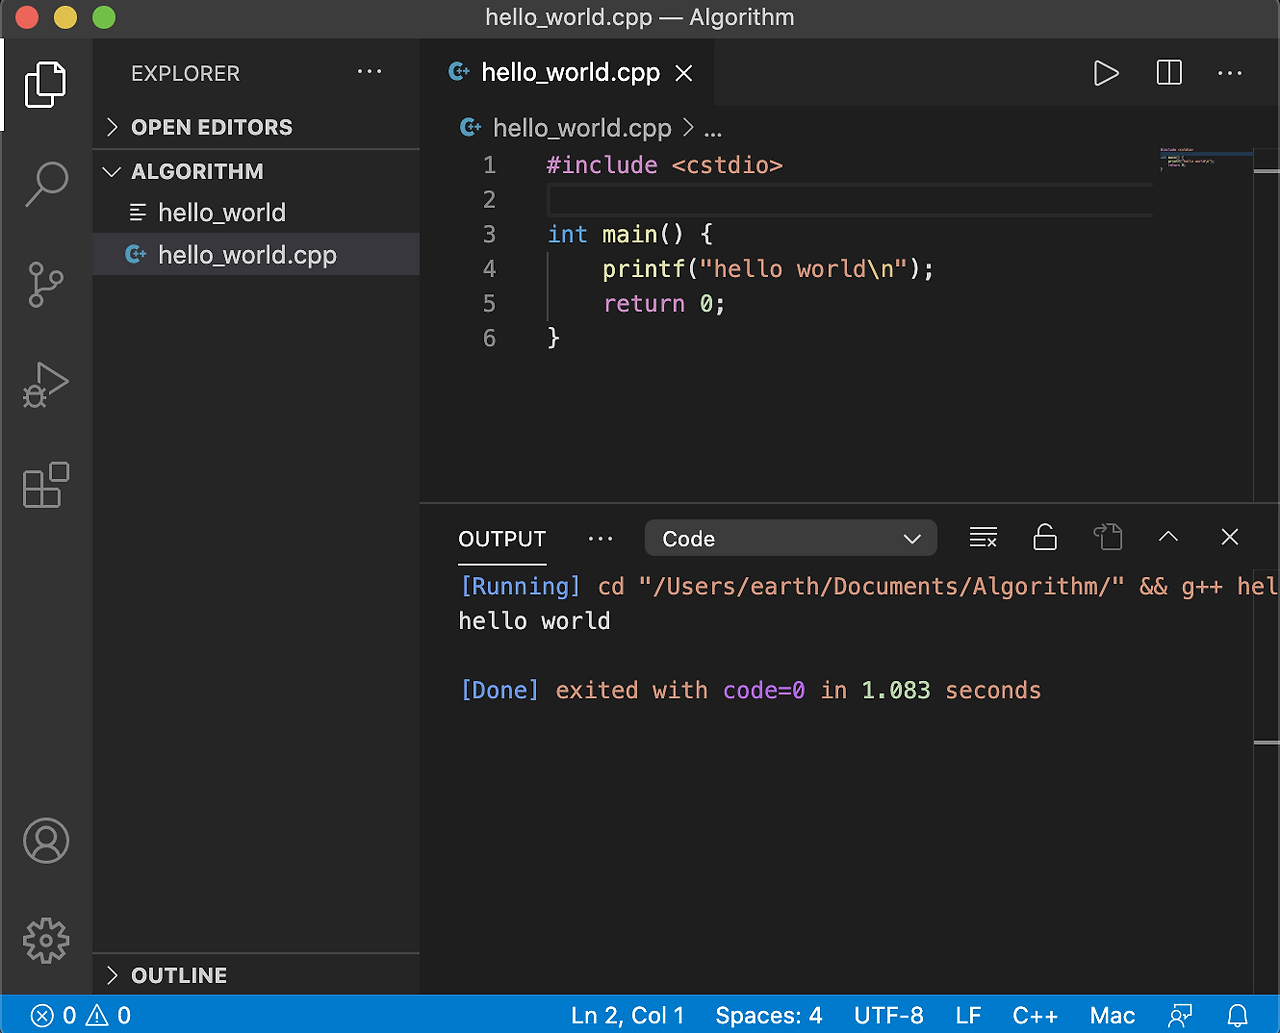Screen dimensions: 1280x1033
Task: Select hello_world.cpp in the explorer tree
Action: 256,255
